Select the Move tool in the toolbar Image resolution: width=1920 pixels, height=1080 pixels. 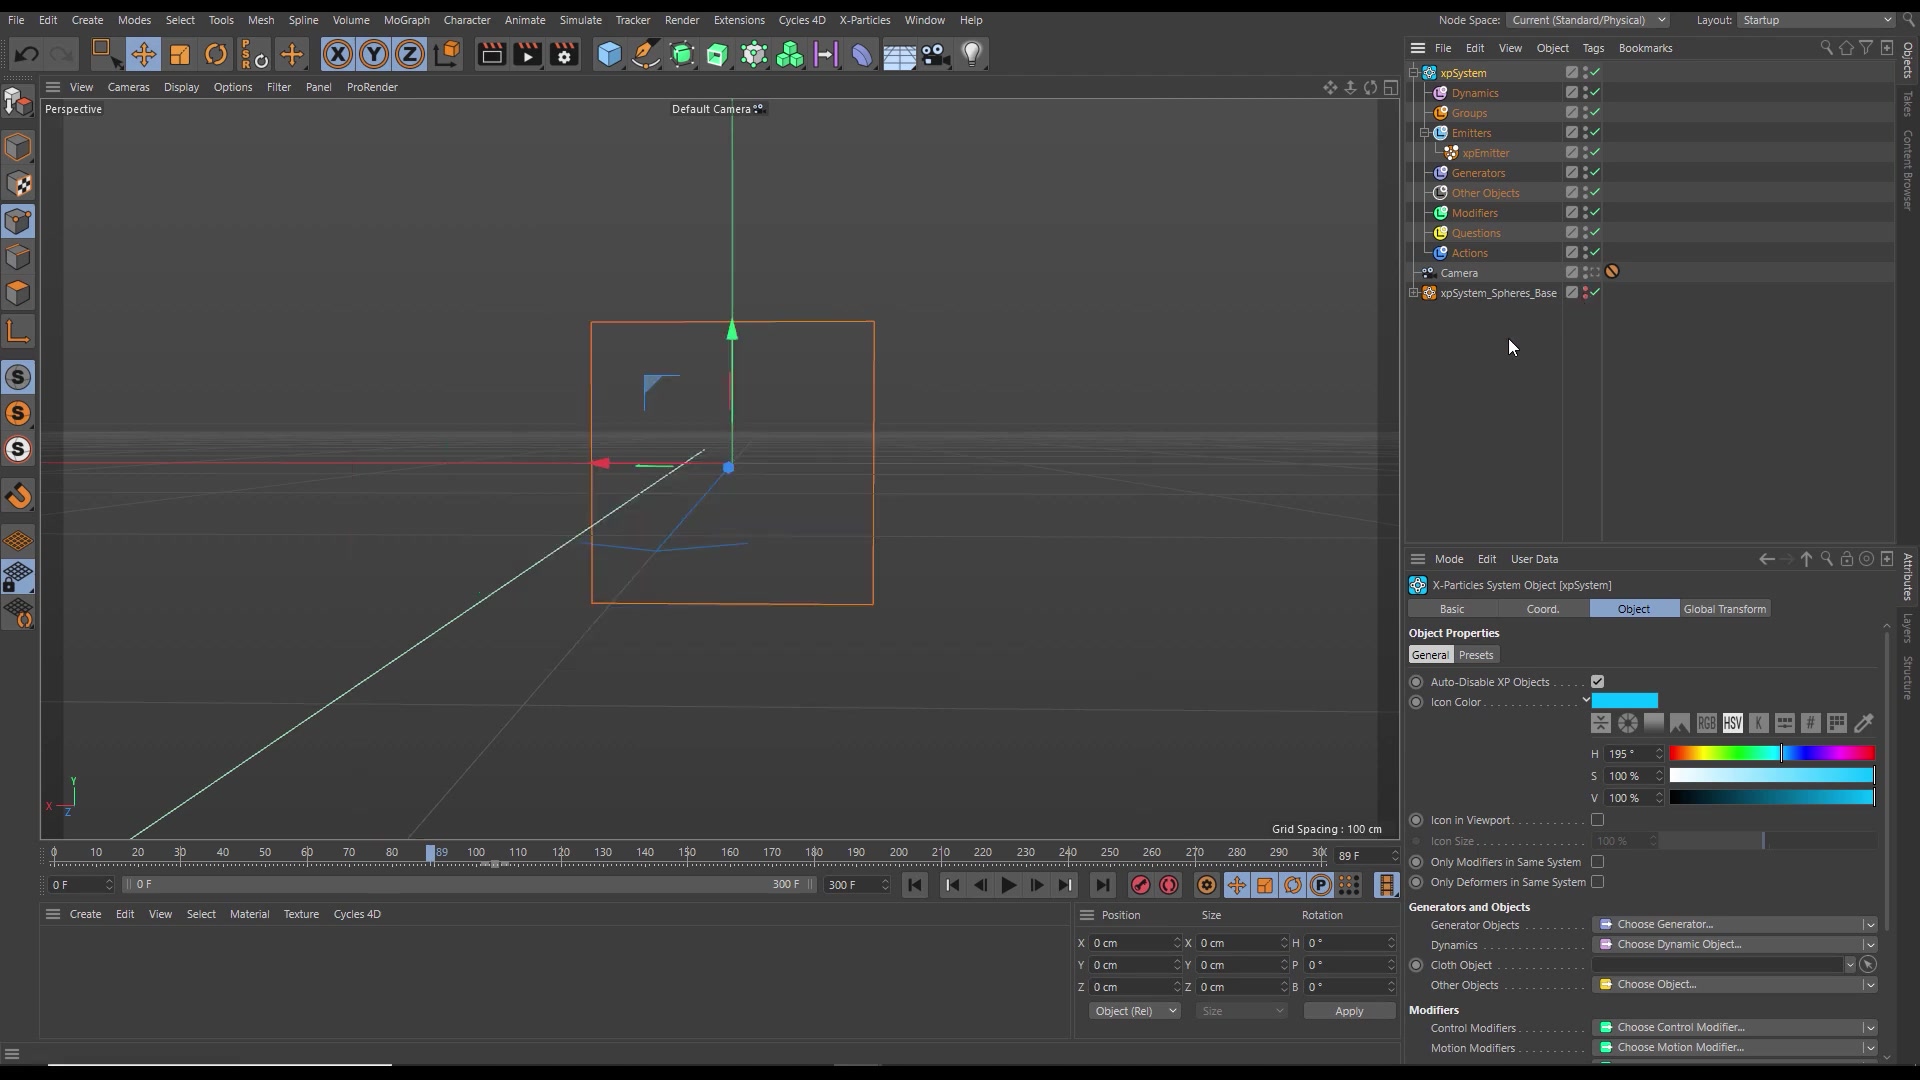tap(144, 54)
